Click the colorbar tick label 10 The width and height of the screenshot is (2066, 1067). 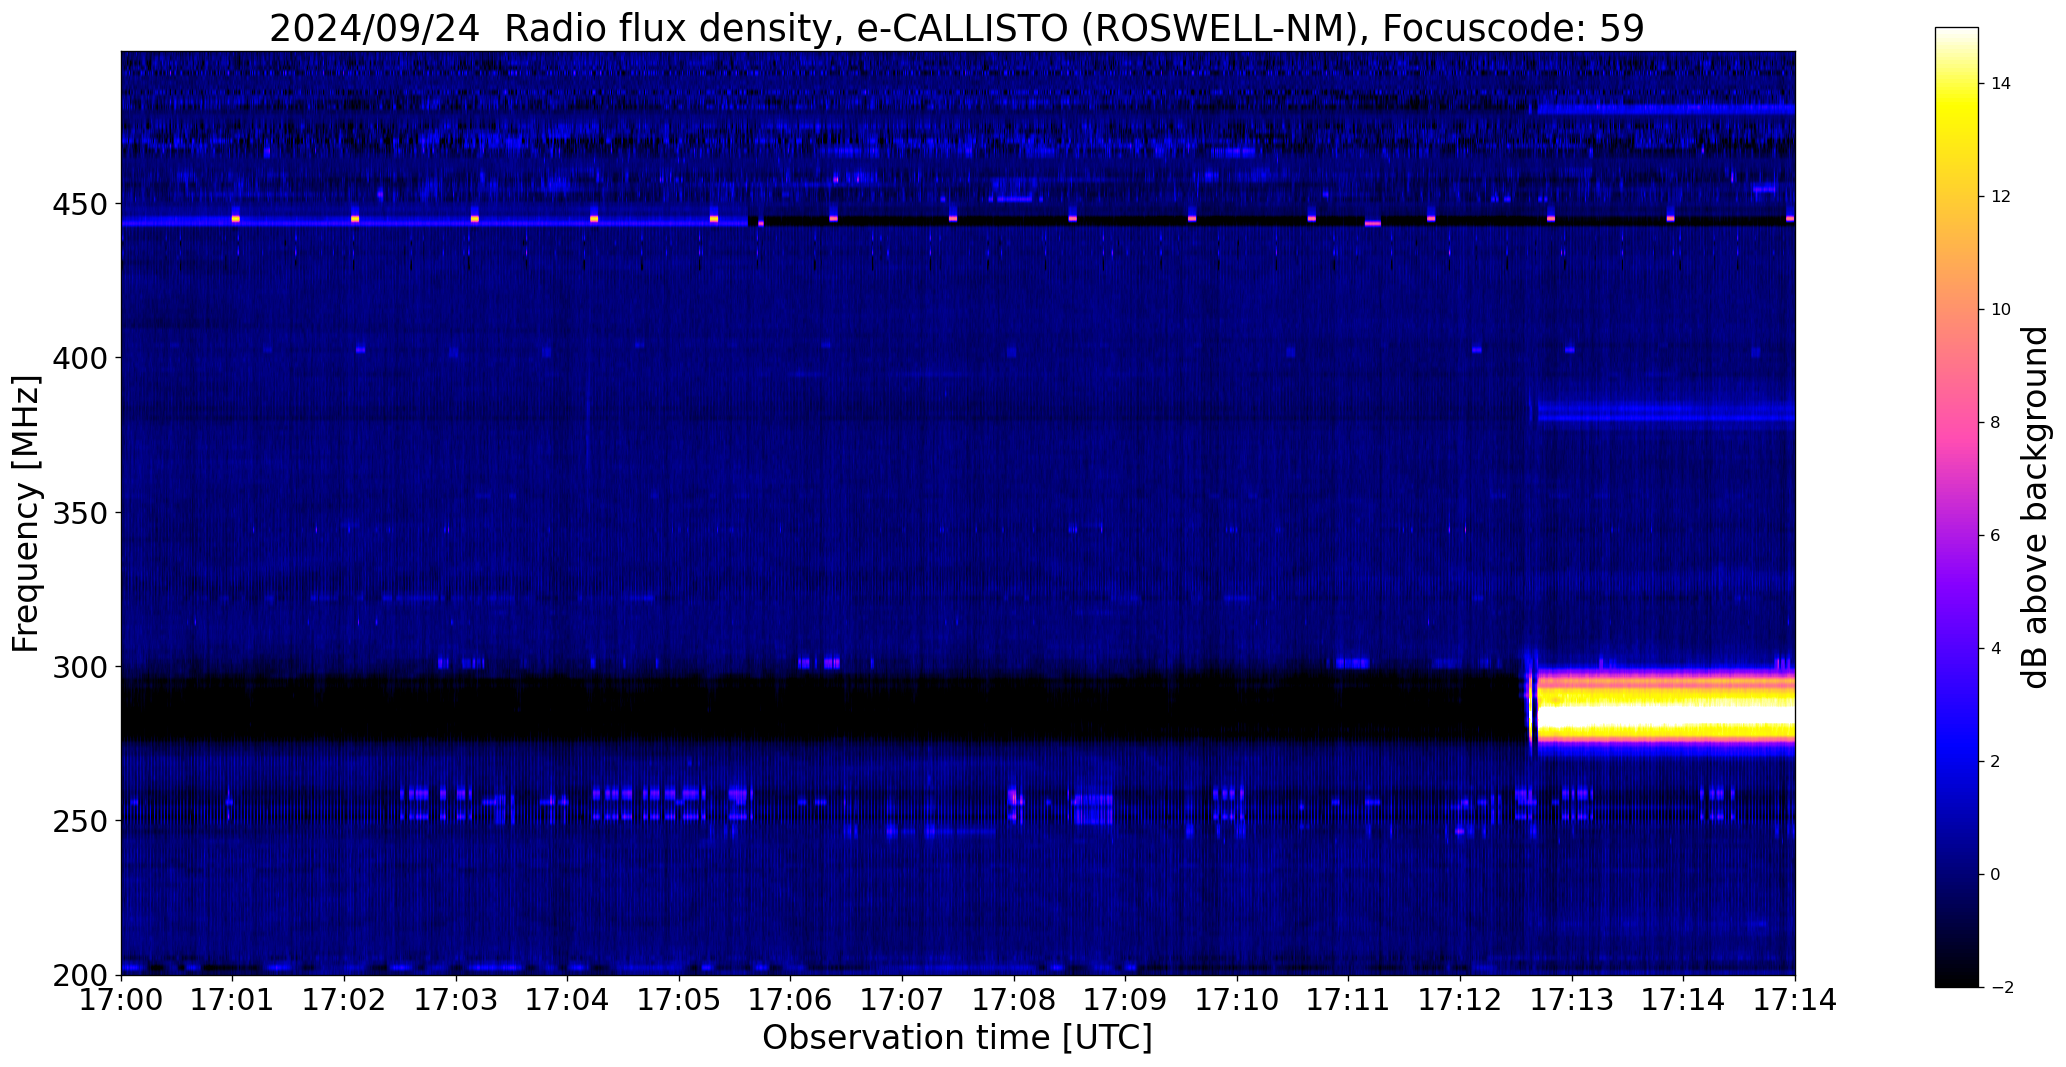pyautogui.click(x=2001, y=310)
